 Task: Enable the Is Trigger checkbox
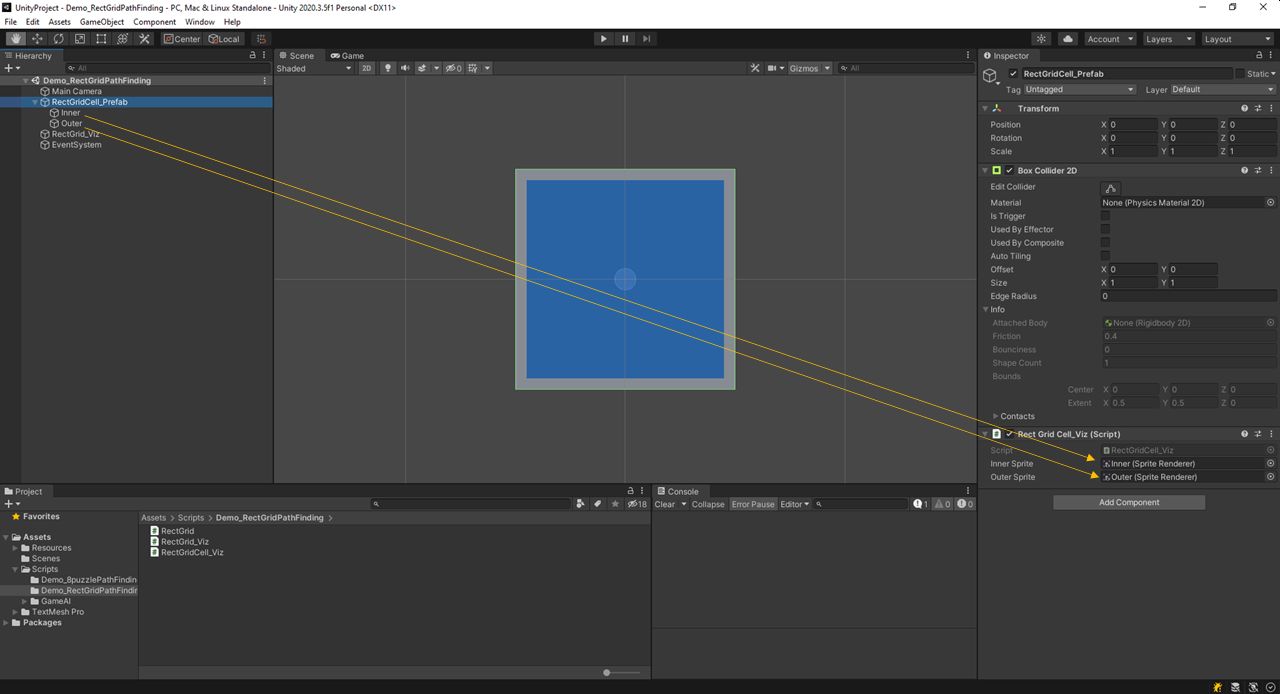(x=1104, y=216)
